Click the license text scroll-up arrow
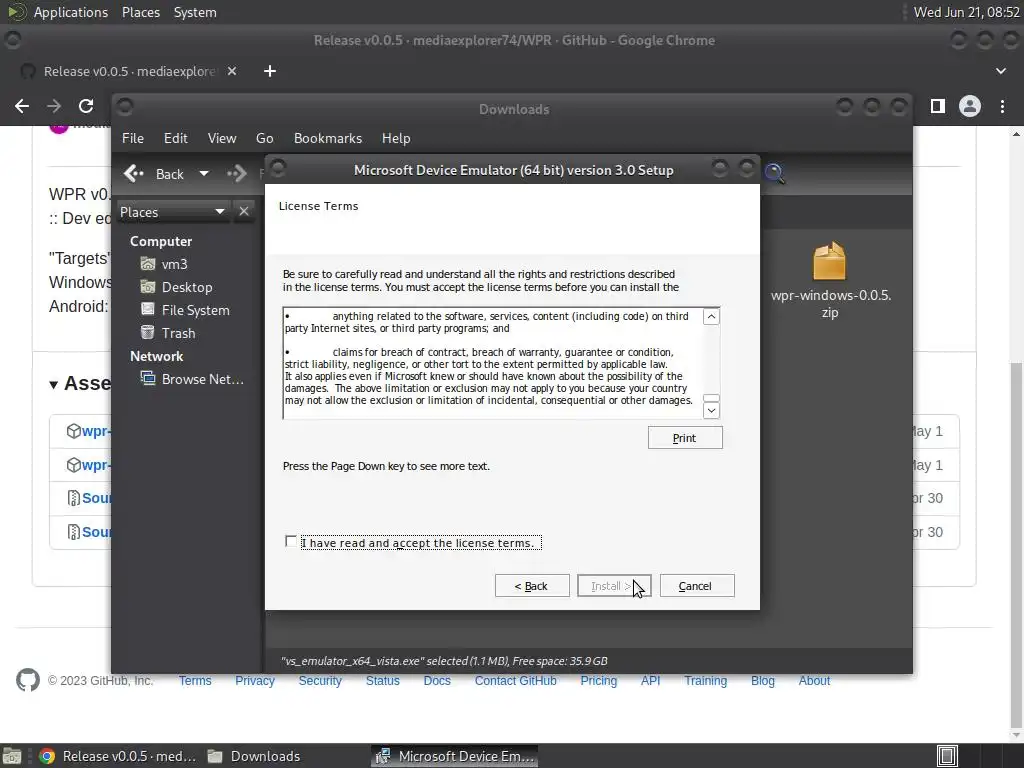The width and height of the screenshot is (1024, 768). coord(711,317)
